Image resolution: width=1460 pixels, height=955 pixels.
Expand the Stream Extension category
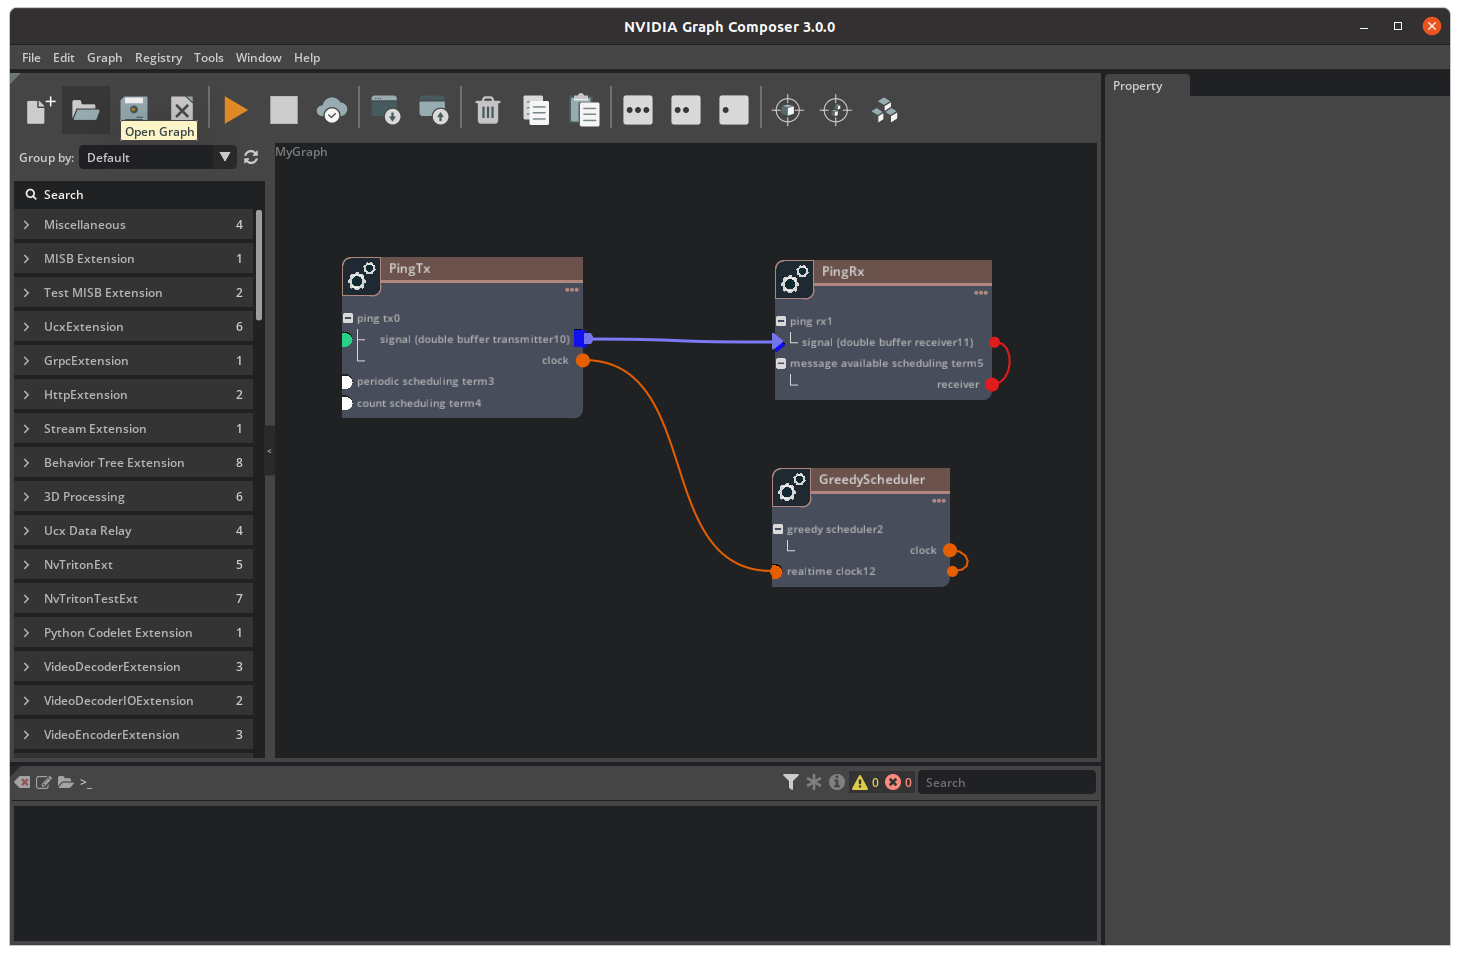click(134, 428)
